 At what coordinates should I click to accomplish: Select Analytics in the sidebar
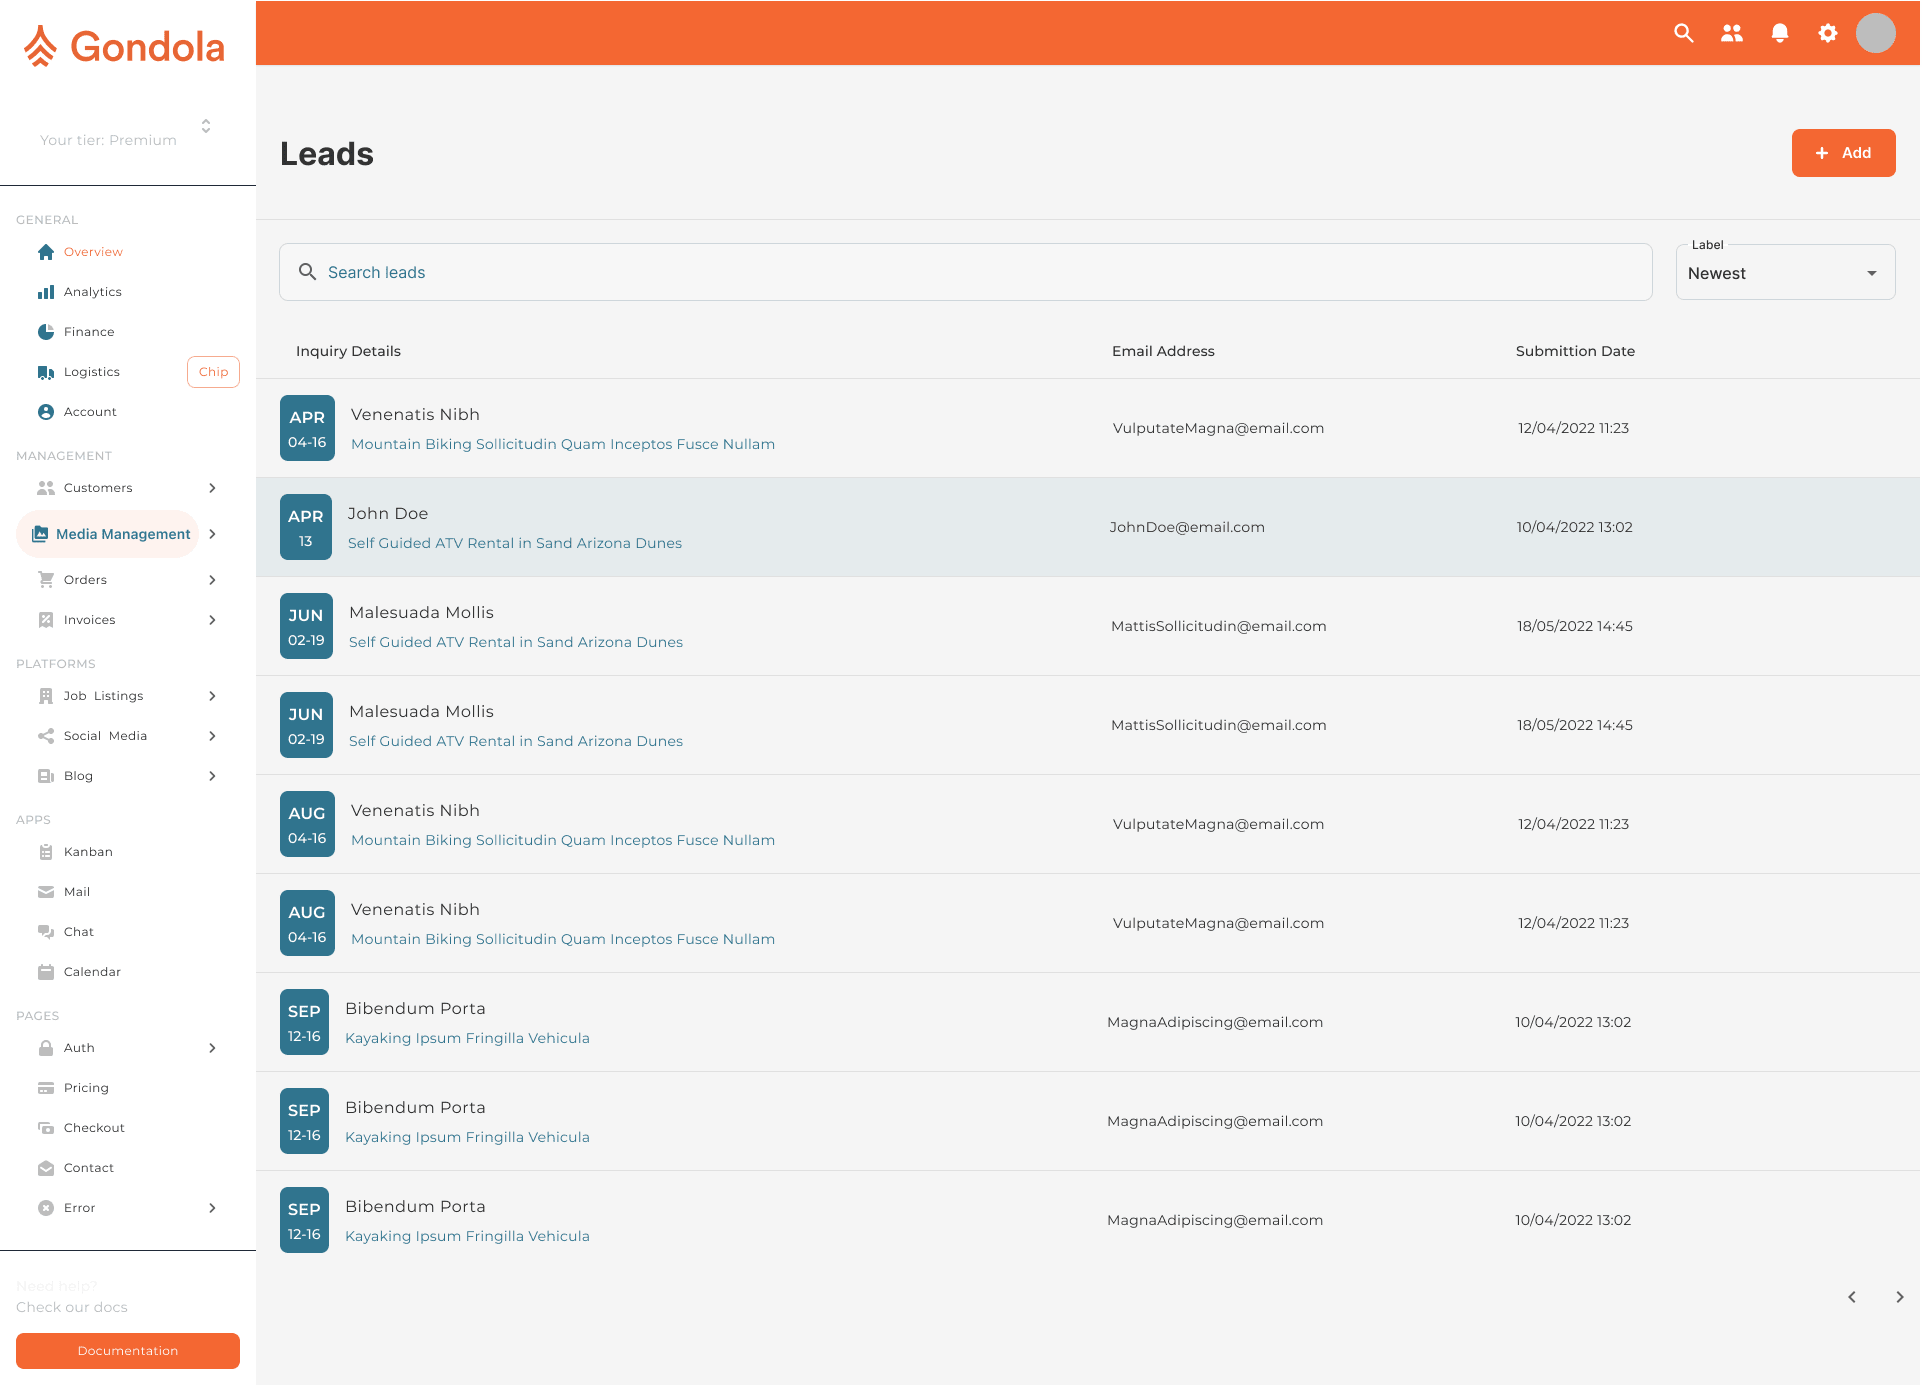coord(93,292)
